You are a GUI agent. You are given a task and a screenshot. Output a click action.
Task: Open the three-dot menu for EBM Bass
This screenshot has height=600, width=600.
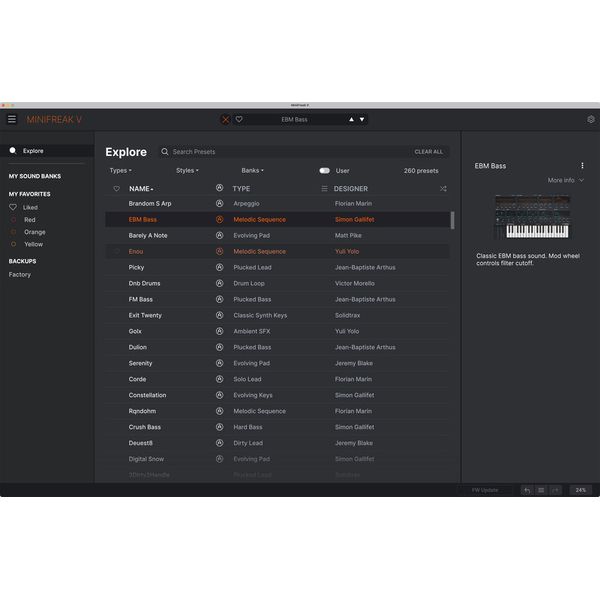pos(582,166)
